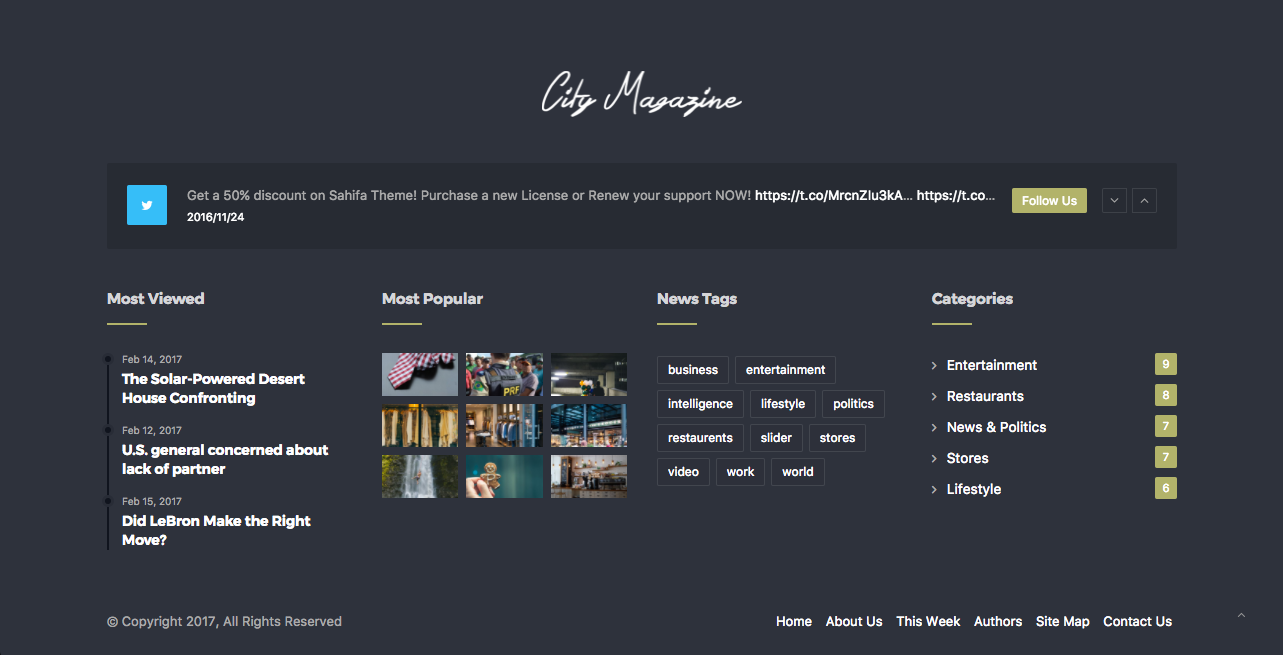Open the waterfall popular post thumbnail
Viewport: 1283px width, 655px height.
[420, 476]
